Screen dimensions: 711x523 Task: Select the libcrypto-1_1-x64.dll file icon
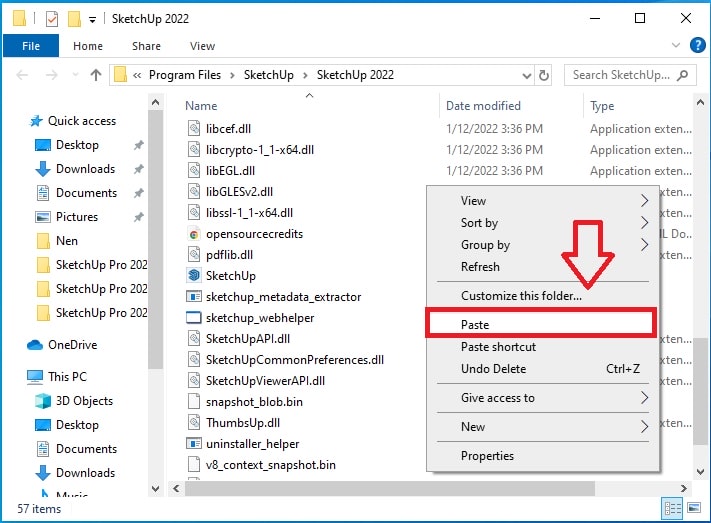(x=194, y=149)
